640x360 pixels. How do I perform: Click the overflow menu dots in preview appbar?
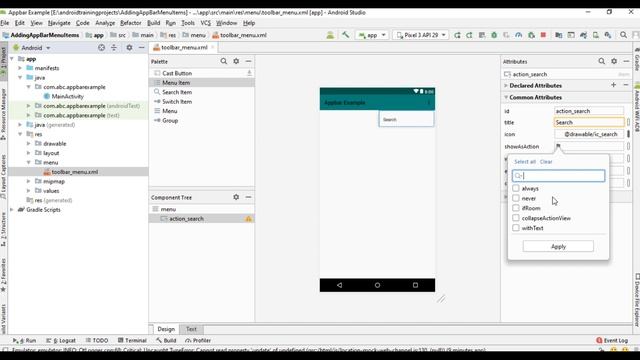tap(429, 102)
